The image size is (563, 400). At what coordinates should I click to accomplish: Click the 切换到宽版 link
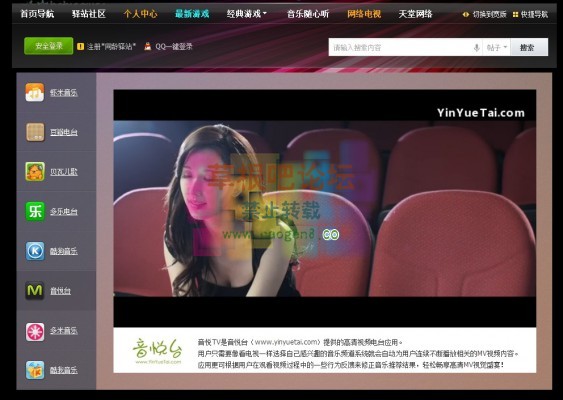(x=489, y=14)
